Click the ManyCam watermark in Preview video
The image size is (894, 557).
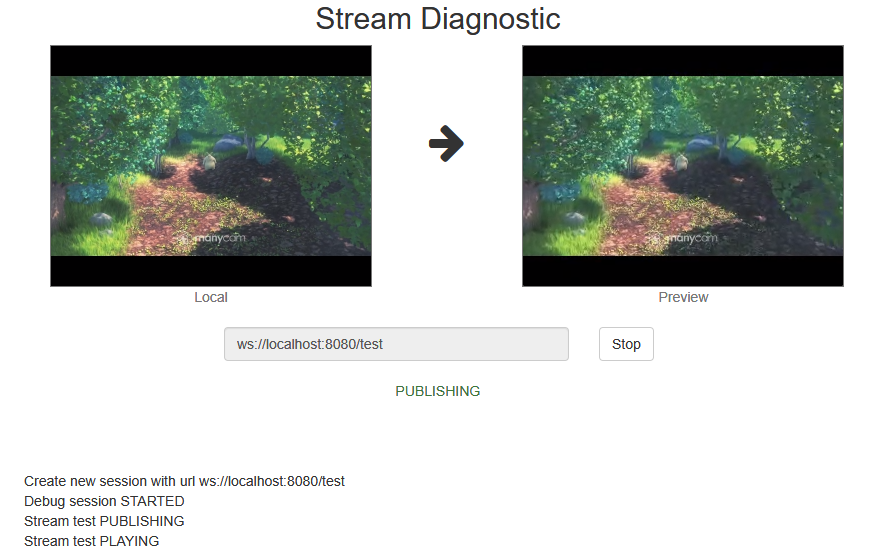coord(683,238)
